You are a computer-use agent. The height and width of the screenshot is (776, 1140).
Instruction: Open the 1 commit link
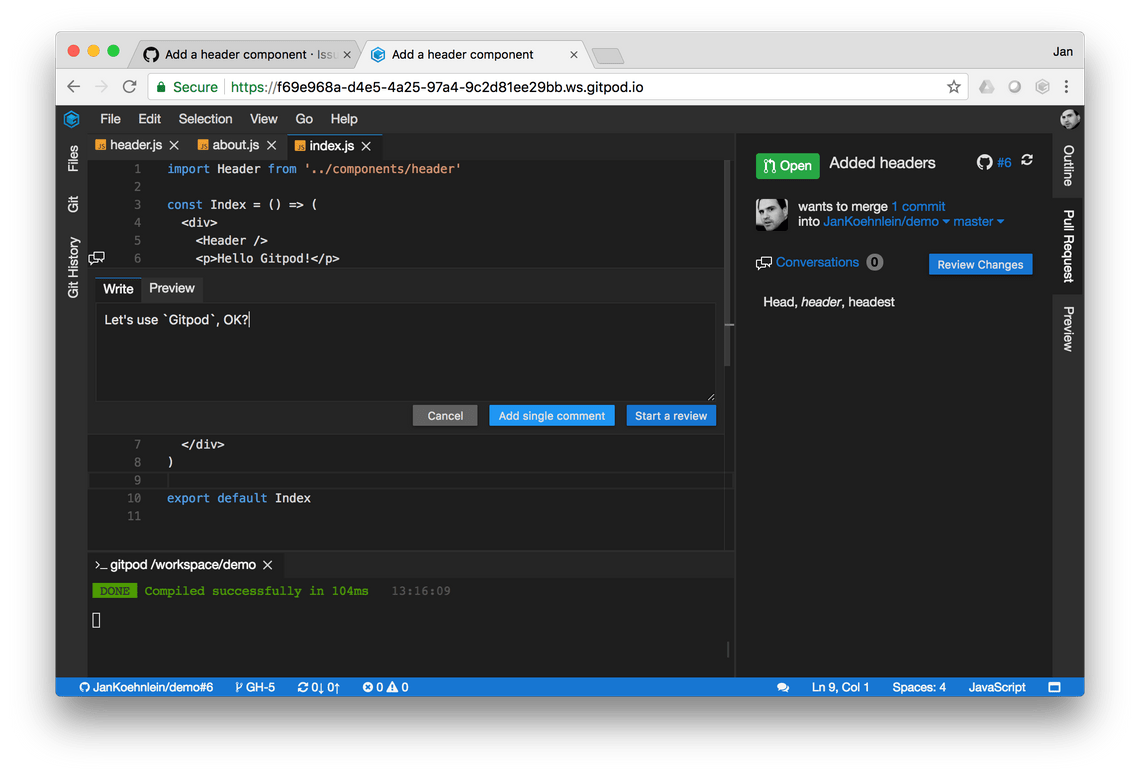tap(918, 207)
